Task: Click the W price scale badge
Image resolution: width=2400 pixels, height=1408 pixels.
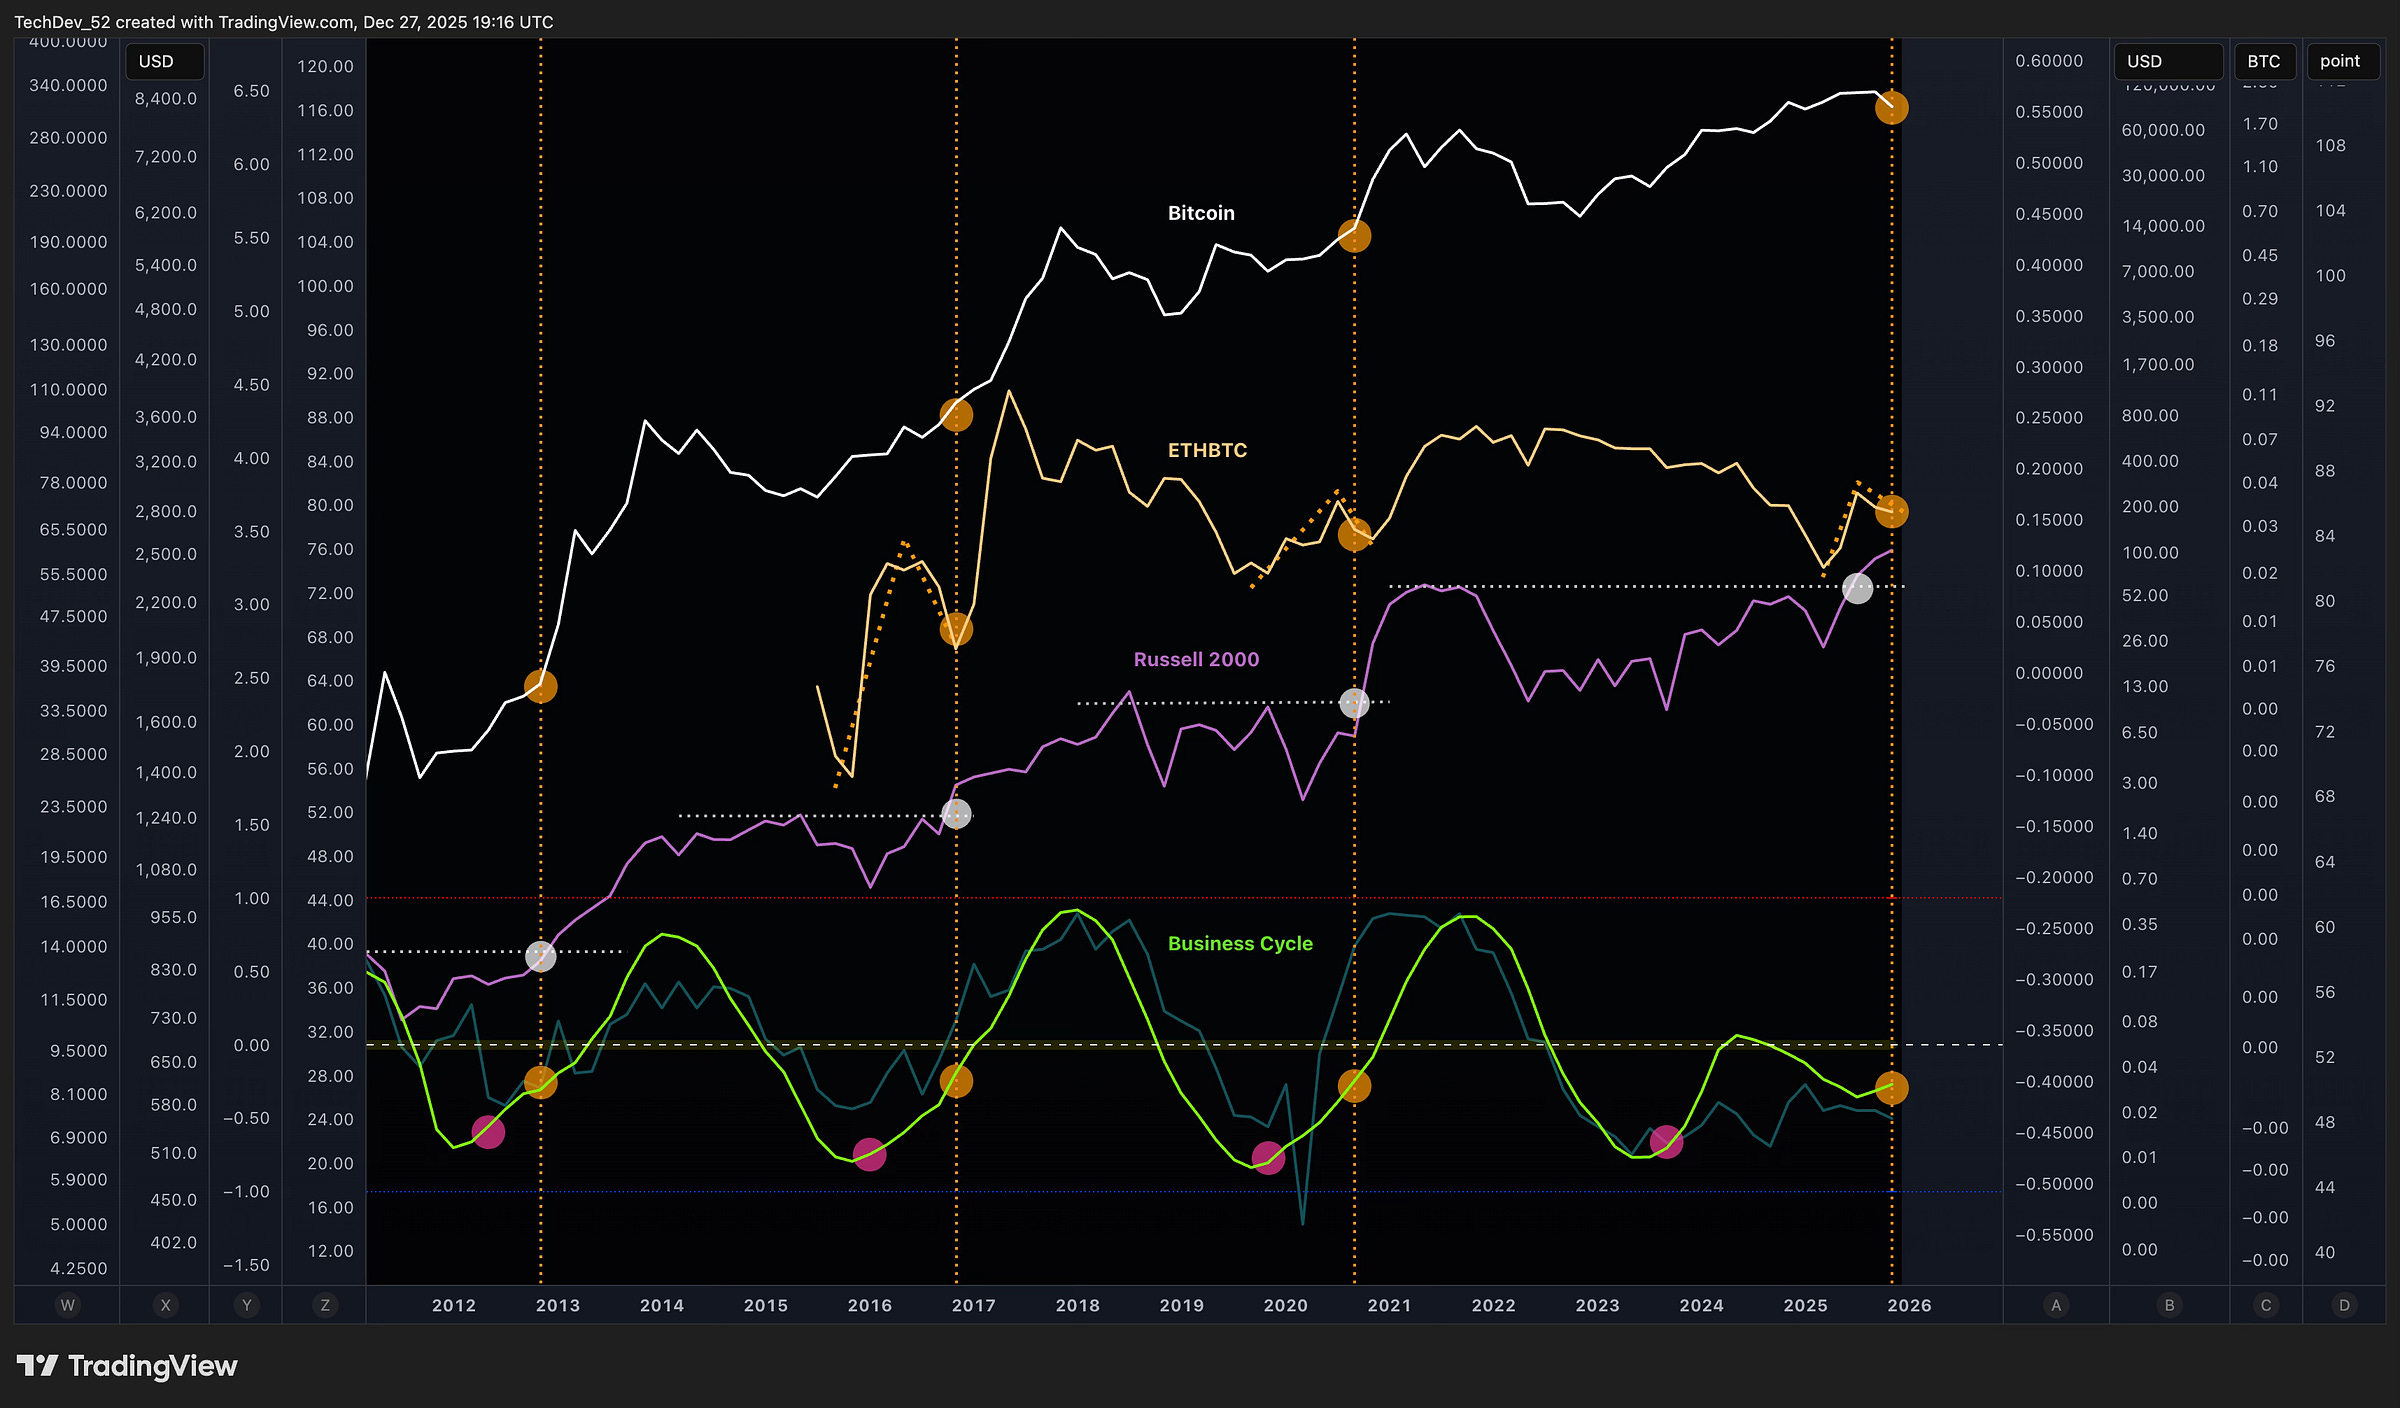Action: pyautogui.click(x=68, y=1305)
